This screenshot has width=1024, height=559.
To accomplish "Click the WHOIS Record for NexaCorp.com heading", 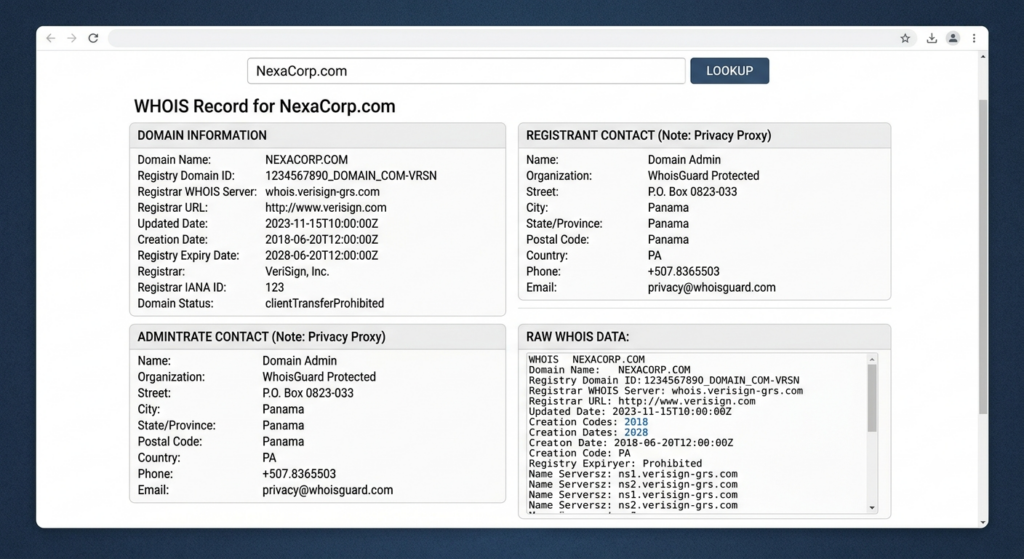I will 264,106.
